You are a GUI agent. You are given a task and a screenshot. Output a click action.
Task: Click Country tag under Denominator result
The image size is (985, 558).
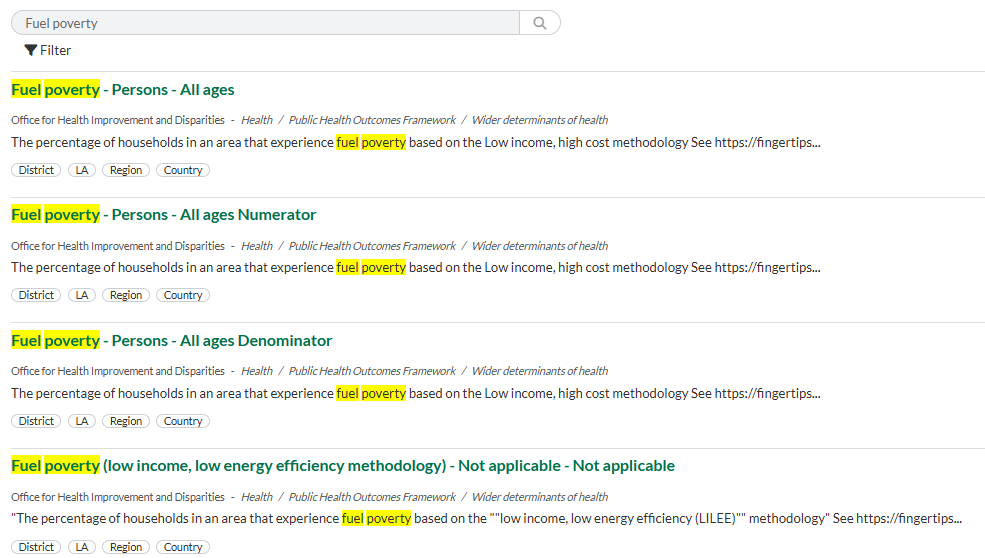pos(183,421)
